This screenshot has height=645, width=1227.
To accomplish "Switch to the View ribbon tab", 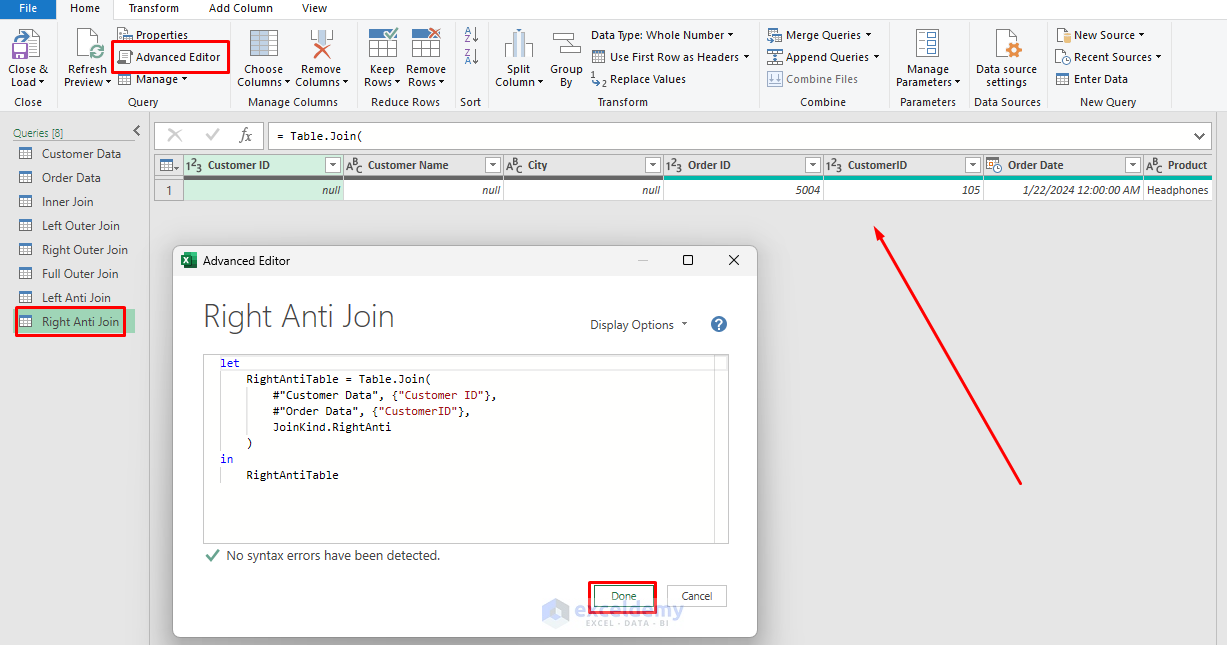I will 314,8.
